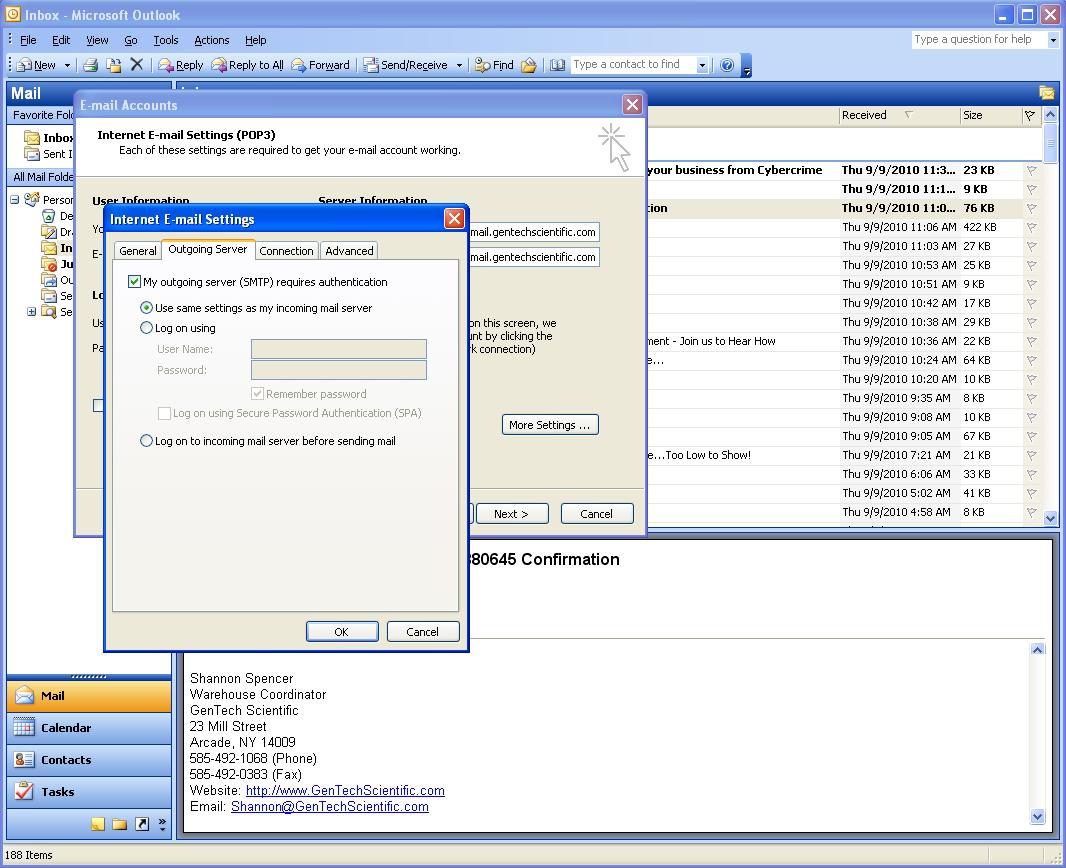Image resolution: width=1066 pixels, height=868 pixels.
Task: Open Calendar in the navigation pane
Action: point(89,728)
